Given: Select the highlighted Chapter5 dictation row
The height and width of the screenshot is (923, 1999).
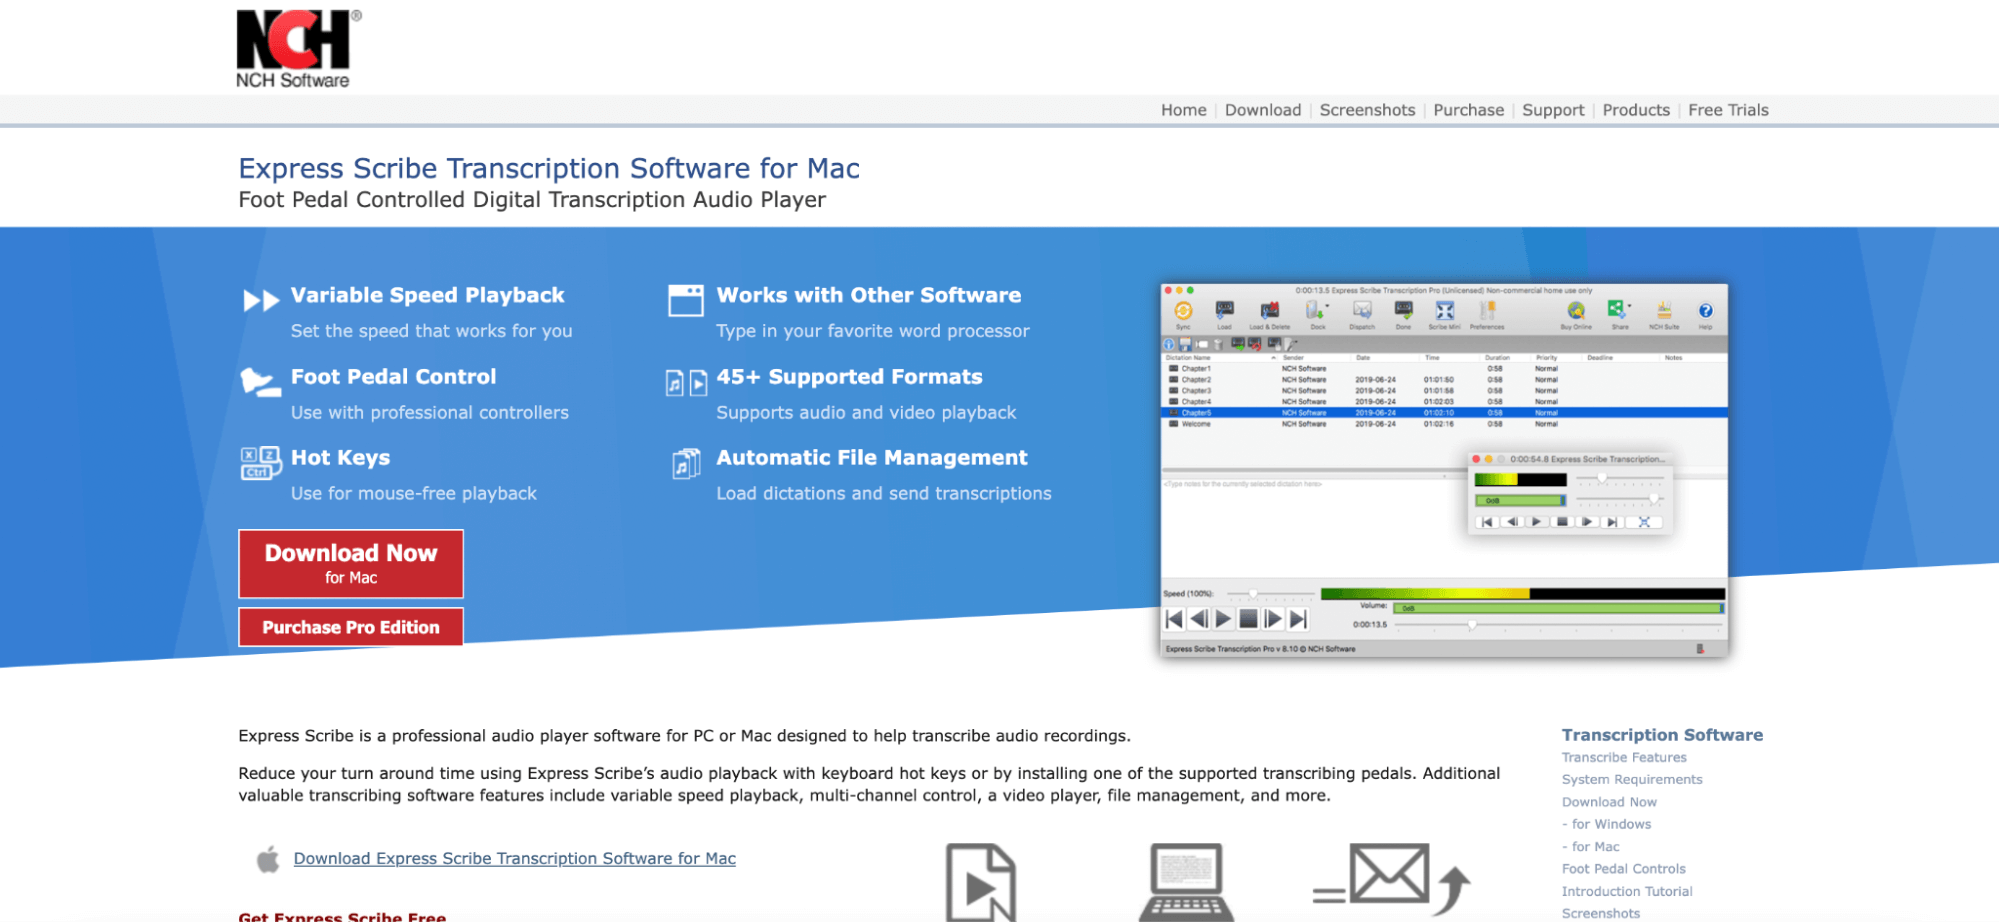Looking at the screenshot, I should (1444, 412).
